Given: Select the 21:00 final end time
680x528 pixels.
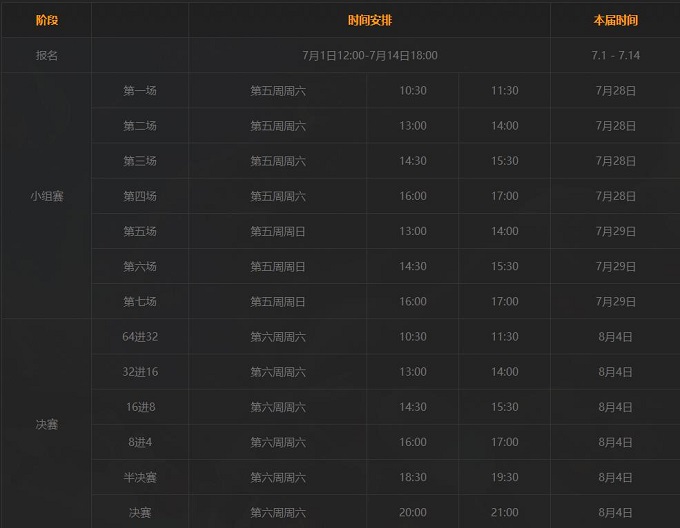Looking at the screenshot, I should coord(505,512).
